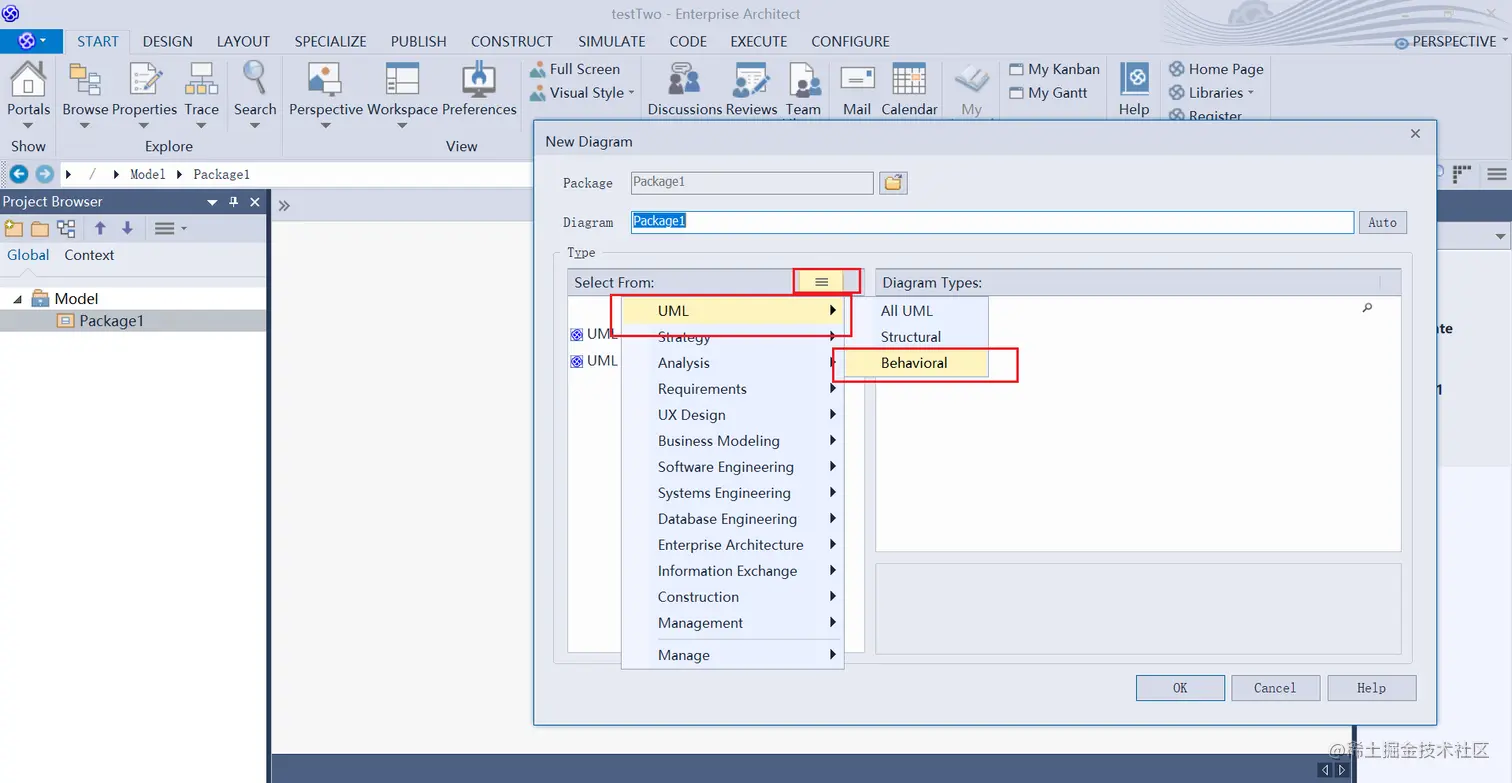
Task: Switch to the DESIGN ribbon tab
Action: (x=168, y=41)
